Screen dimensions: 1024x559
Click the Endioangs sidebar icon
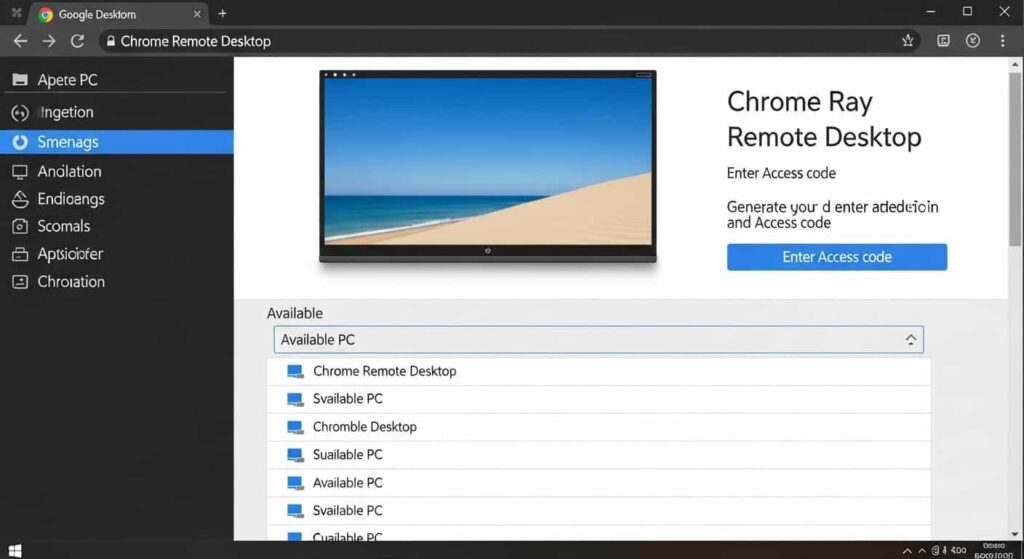click(x=20, y=199)
